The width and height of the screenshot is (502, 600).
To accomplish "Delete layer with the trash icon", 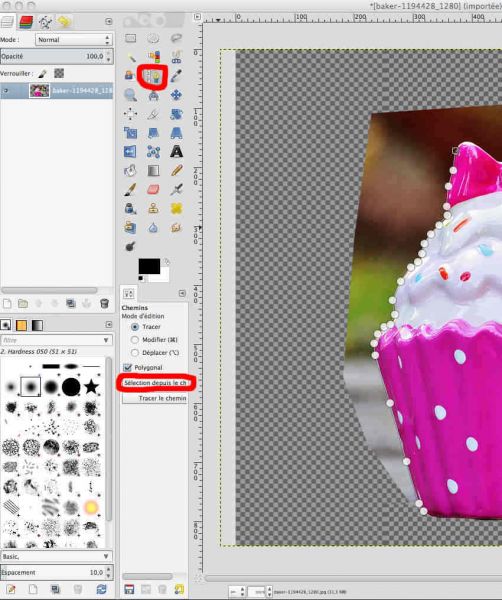I will [x=104, y=303].
